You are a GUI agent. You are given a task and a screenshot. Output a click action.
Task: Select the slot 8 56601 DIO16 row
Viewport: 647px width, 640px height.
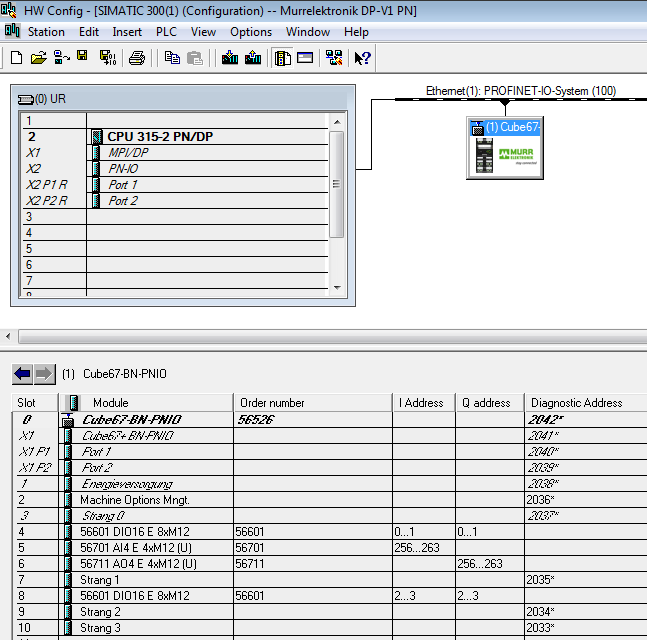330,595
